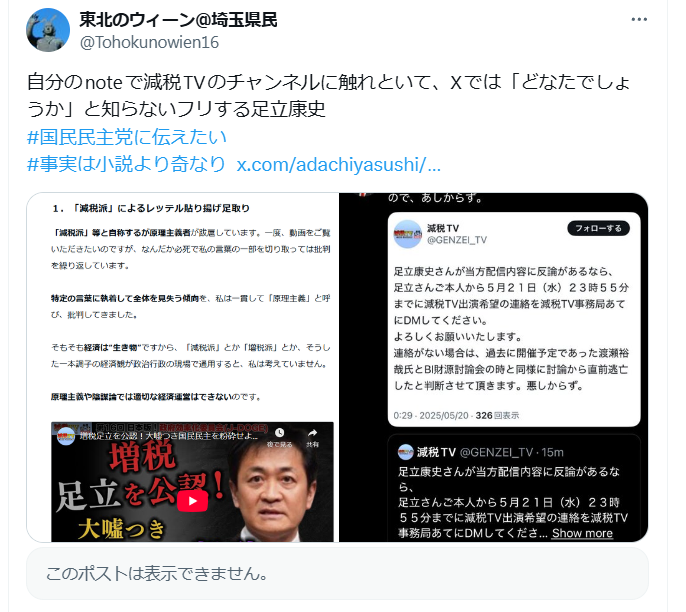
Task: Open the @Tohokunowien16 handle
Action: tap(149, 42)
